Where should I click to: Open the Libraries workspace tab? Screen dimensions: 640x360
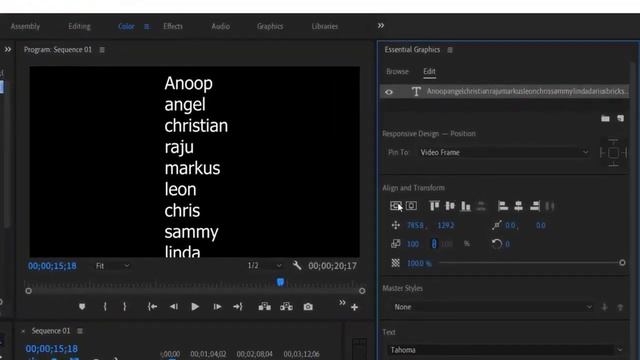[325, 27]
